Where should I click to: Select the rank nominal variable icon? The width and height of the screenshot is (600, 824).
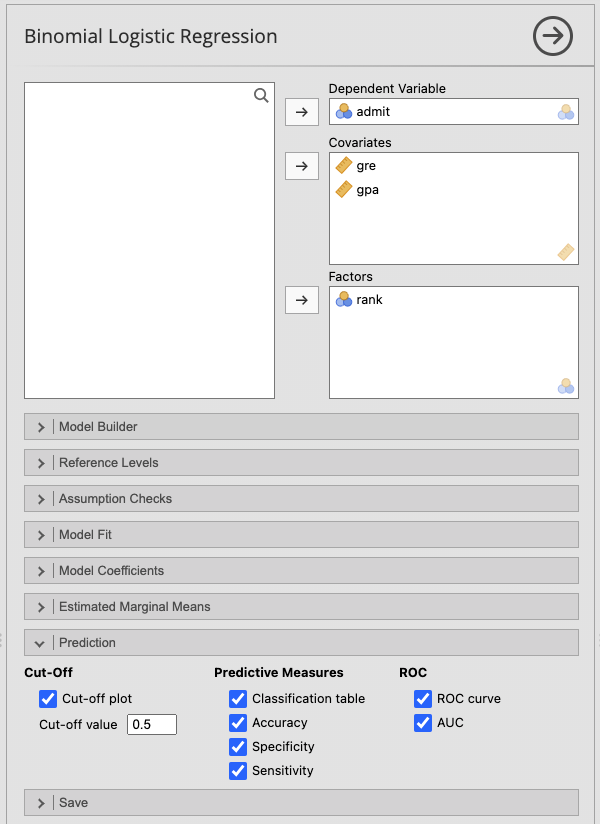tap(344, 300)
